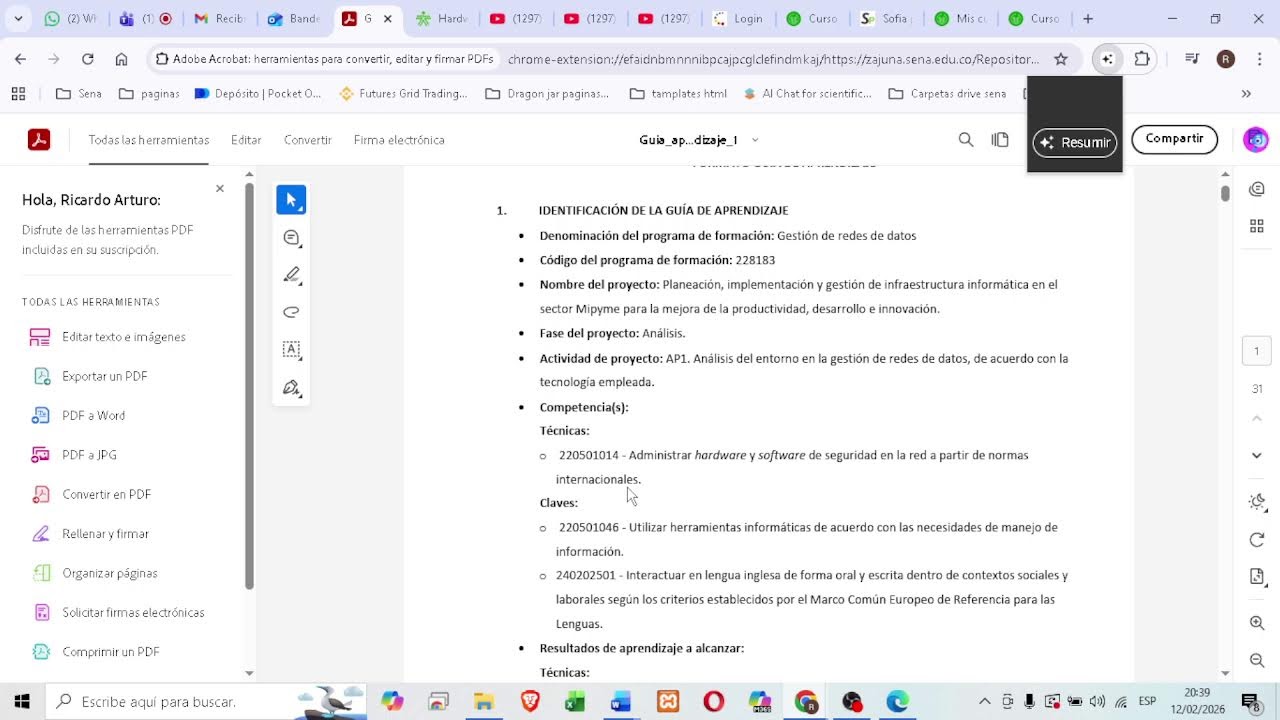The width and height of the screenshot is (1280, 720).
Task: Open the Acrobat user profile avatar
Action: (1256, 140)
